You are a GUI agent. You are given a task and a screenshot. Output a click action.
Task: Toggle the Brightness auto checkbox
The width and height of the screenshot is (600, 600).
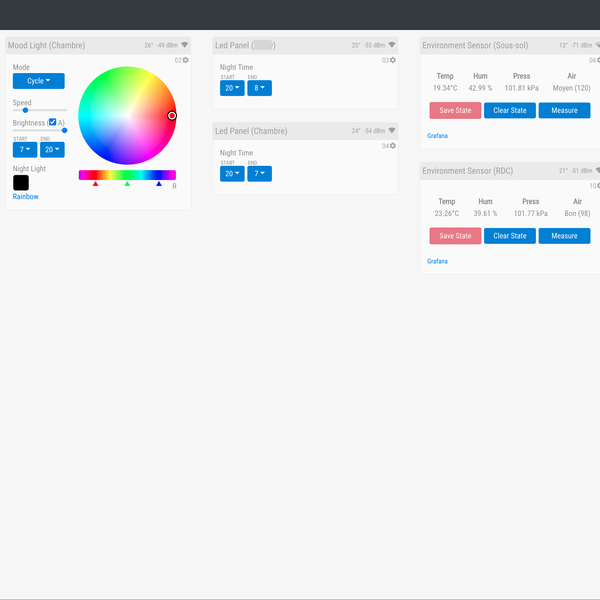click(52, 123)
